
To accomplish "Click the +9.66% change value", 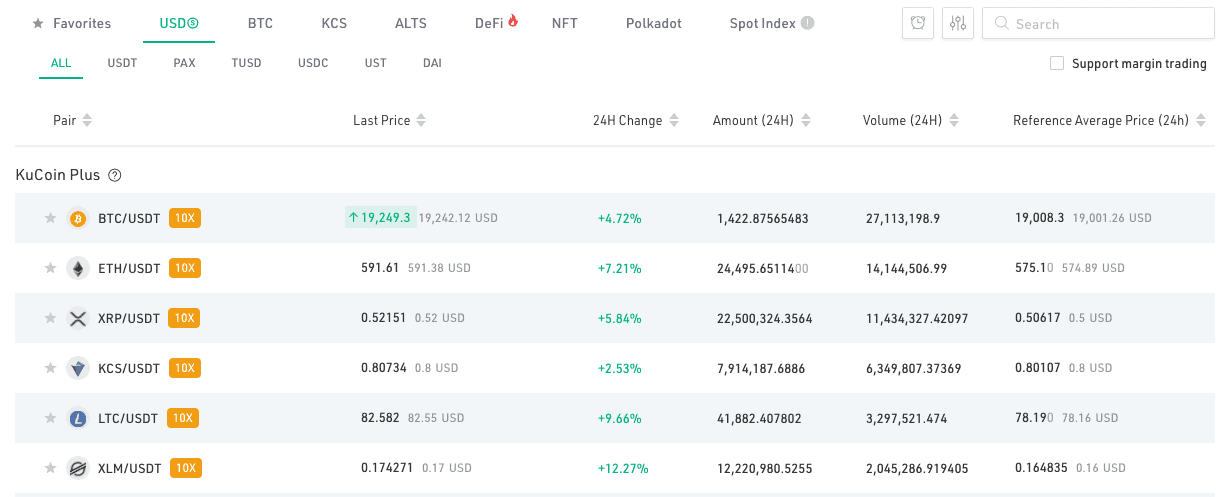I will click(620, 418).
